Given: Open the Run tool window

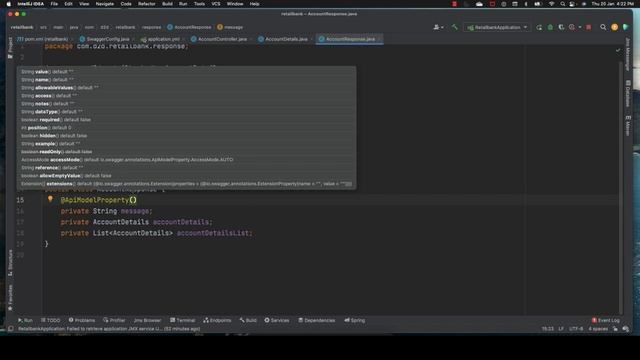Looking at the screenshot, I should pyautogui.click(x=25, y=320).
